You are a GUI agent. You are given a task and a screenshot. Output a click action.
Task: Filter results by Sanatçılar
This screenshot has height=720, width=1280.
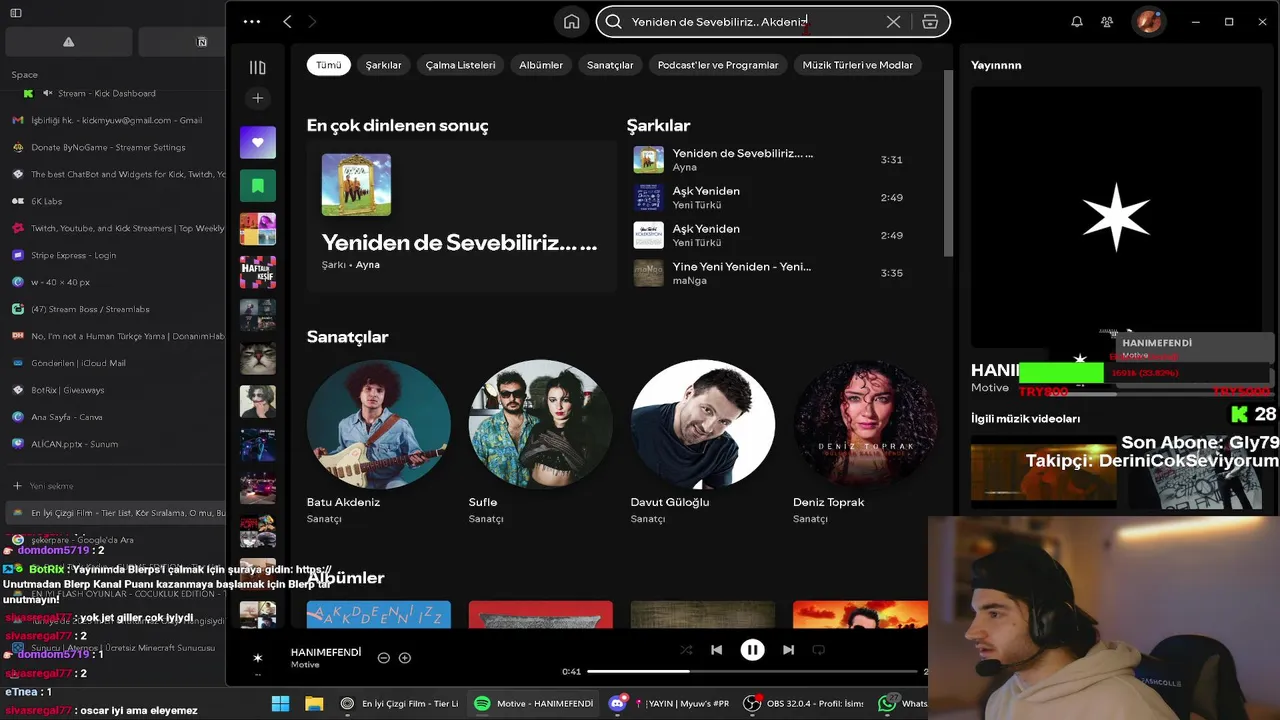610,65
